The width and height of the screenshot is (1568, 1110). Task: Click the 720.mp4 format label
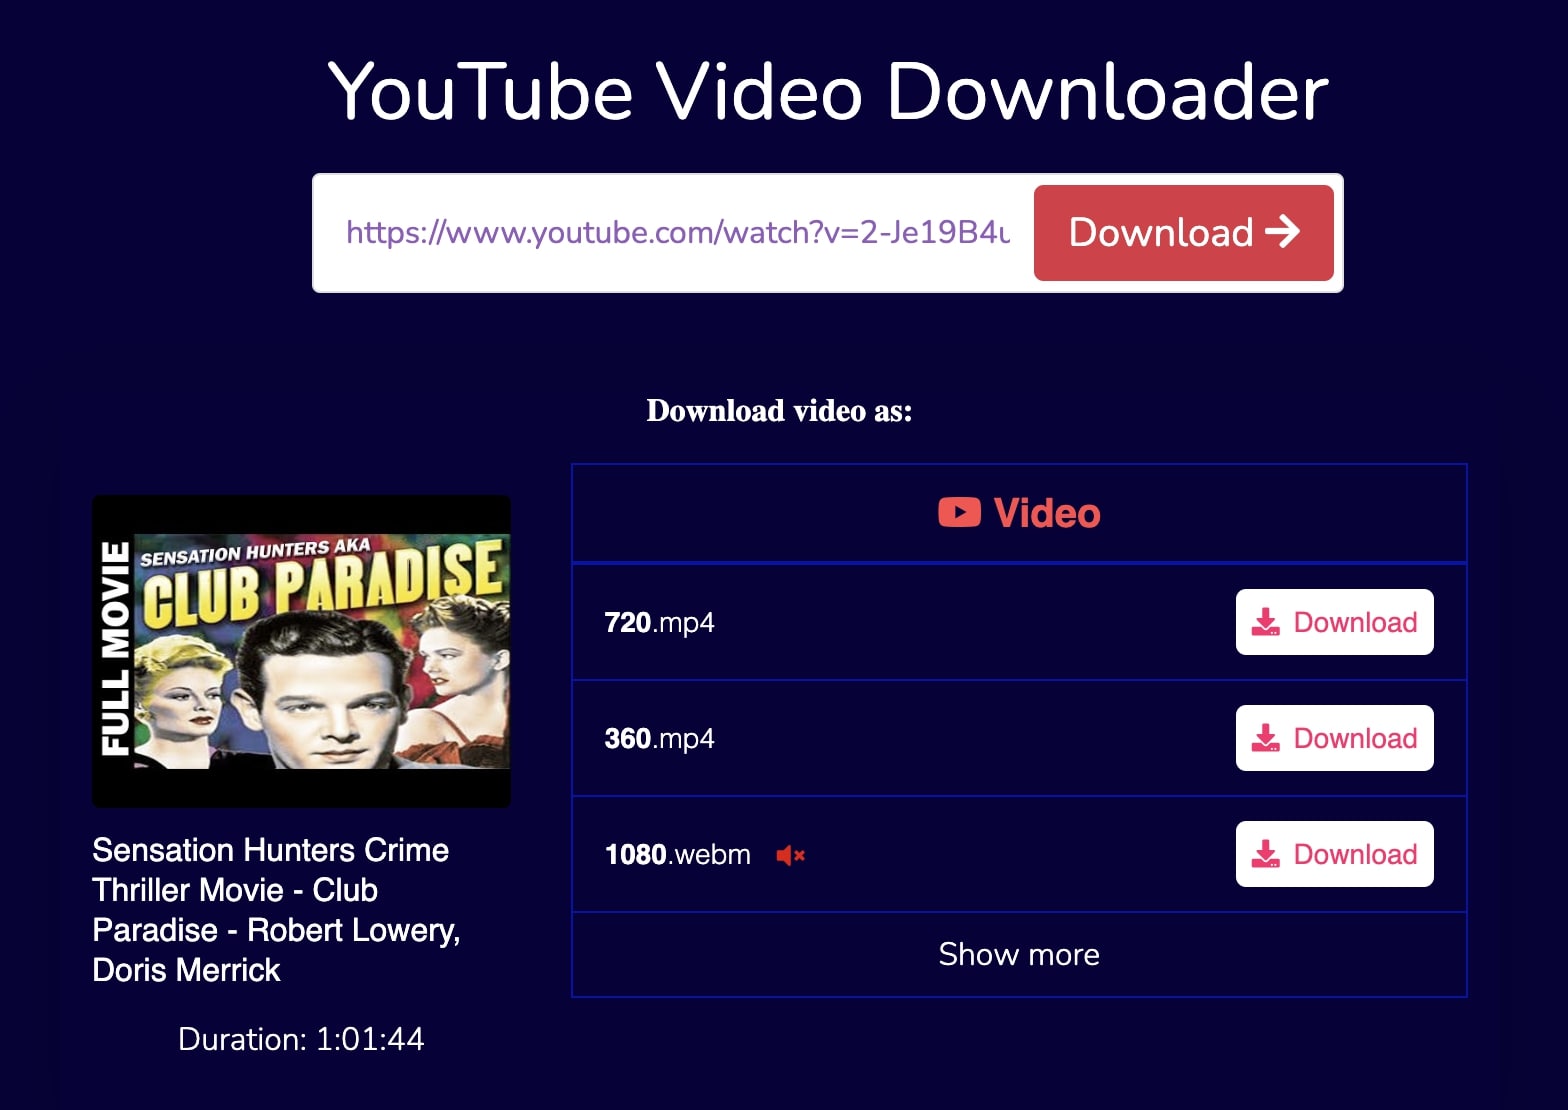tap(659, 622)
